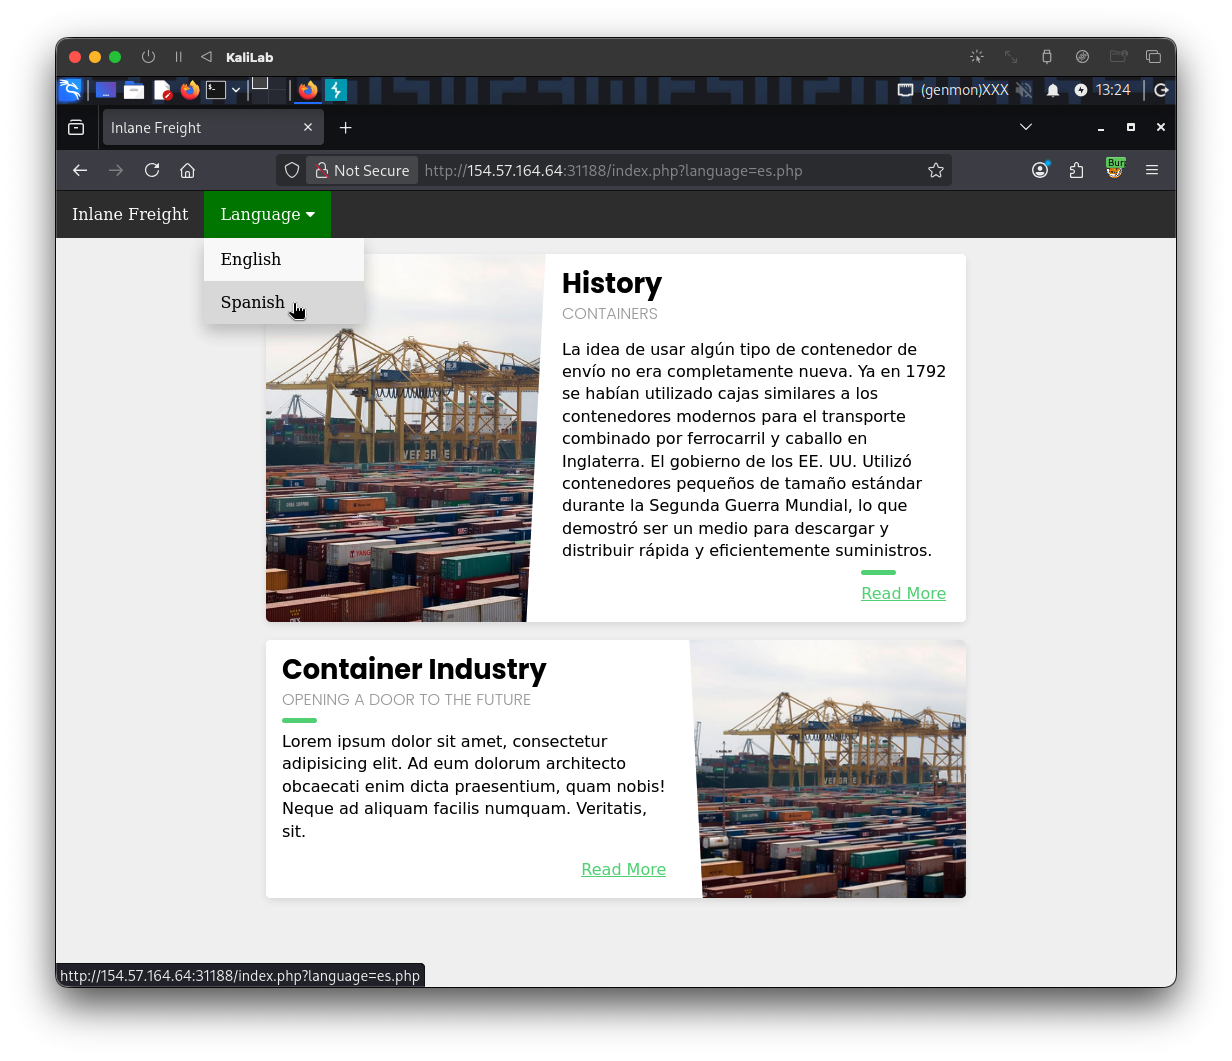1232x1061 pixels.
Task: Click the CONTAINERS subtitle text
Action: tap(610, 314)
